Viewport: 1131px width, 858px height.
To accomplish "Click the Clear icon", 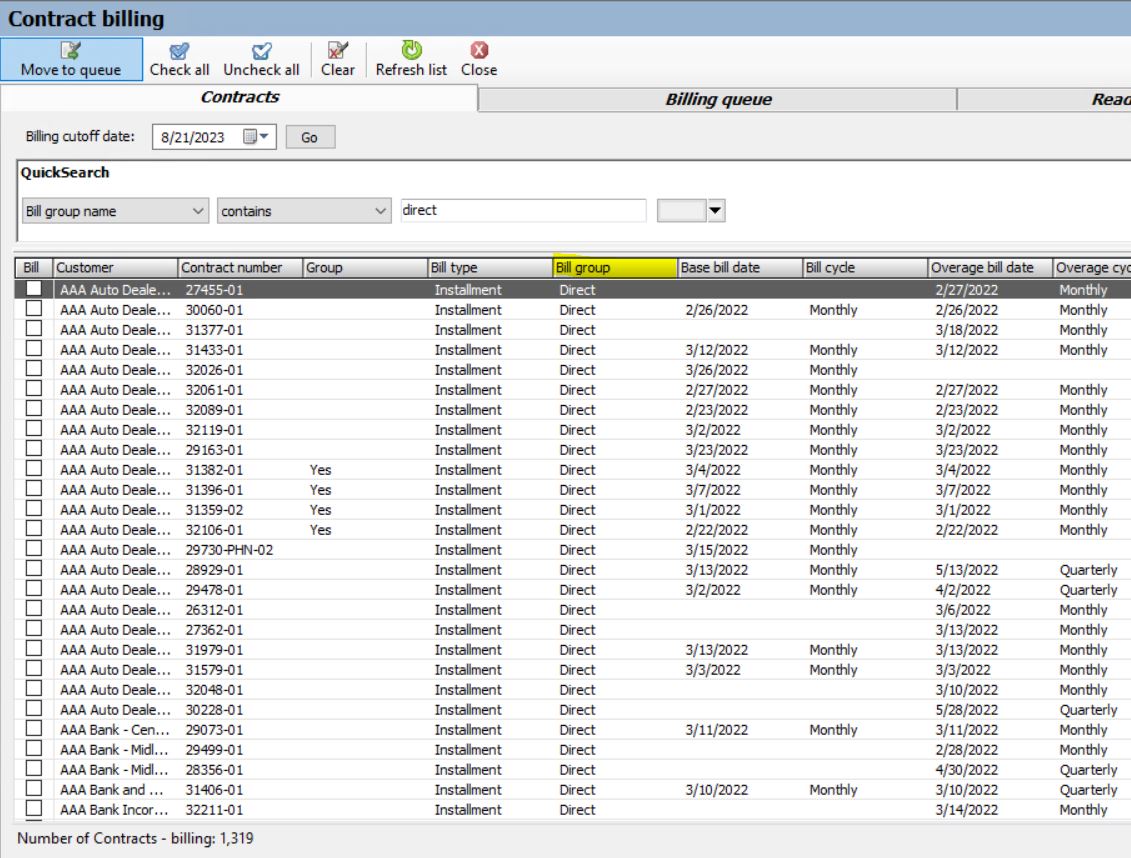I will [x=338, y=50].
